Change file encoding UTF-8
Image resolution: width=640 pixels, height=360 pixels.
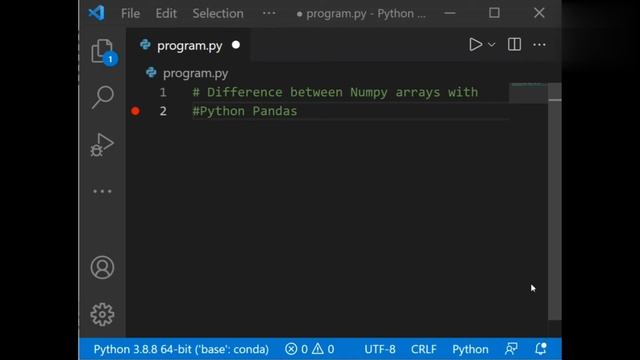coord(380,349)
